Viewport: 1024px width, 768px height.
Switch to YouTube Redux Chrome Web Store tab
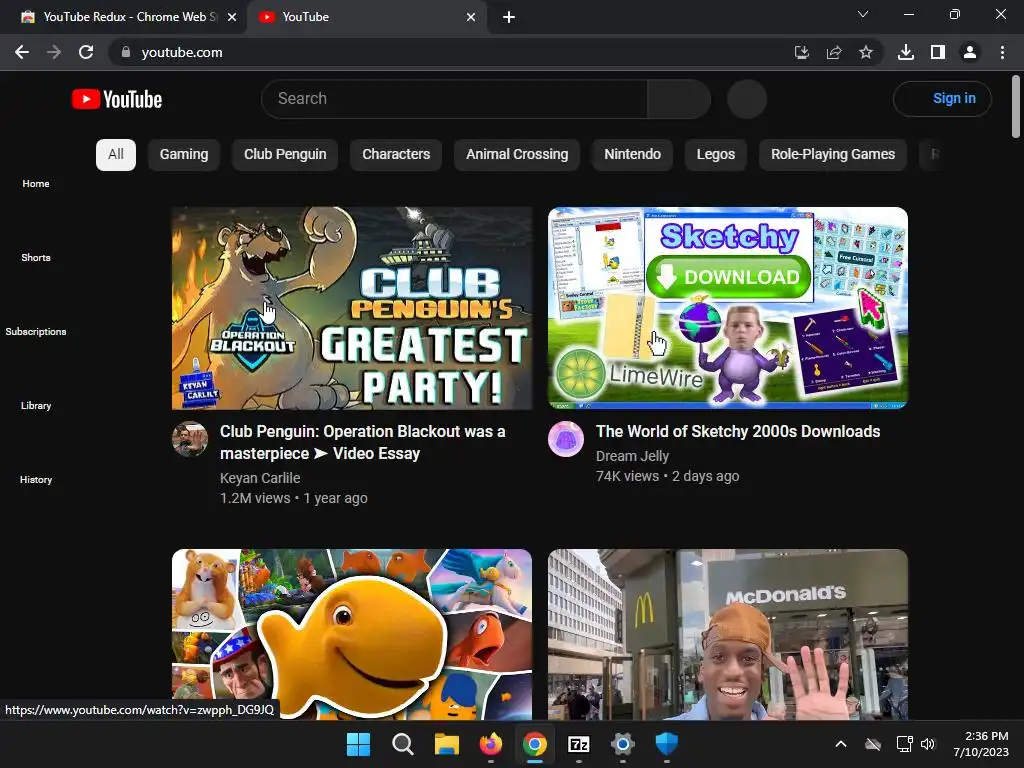click(x=123, y=17)
